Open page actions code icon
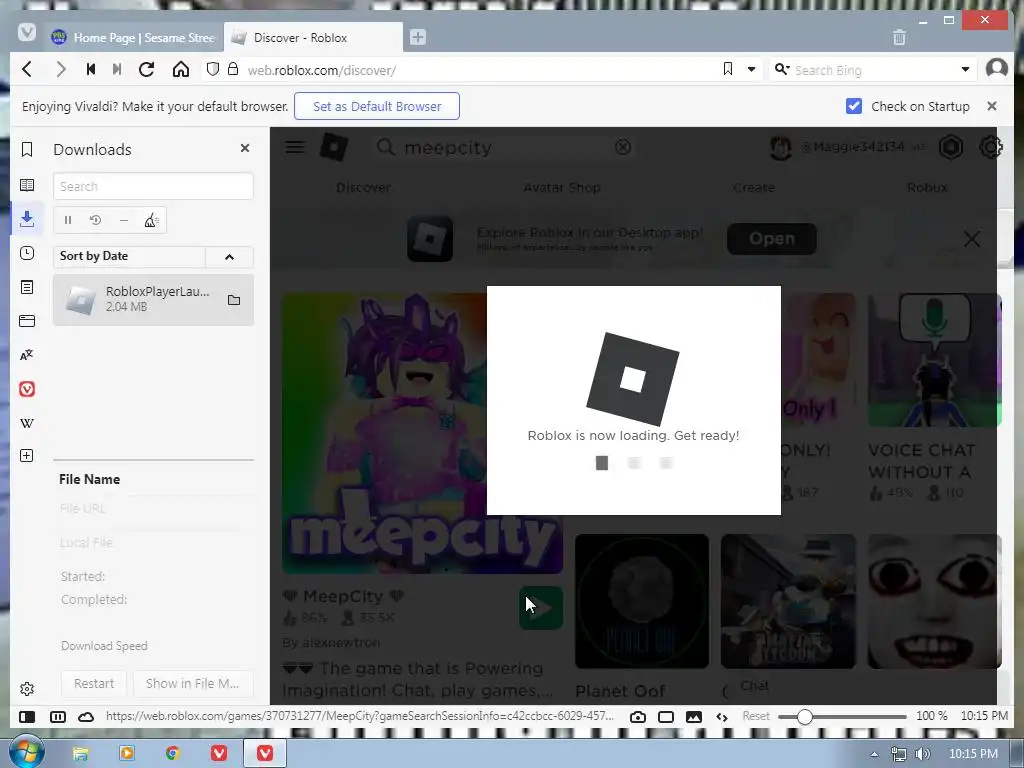This screenshot has height=768, width=1024. (722, 716)
